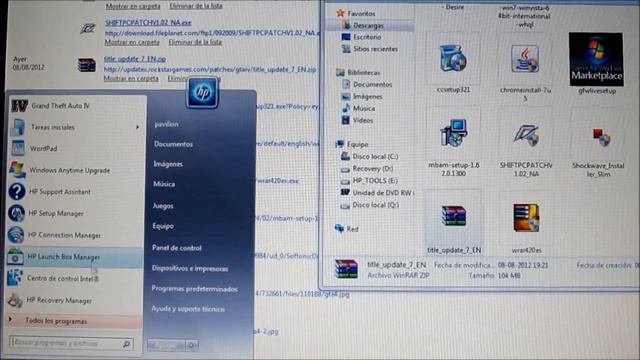
Task: Click the fileplanet download URL
Action: coord(212,33)
